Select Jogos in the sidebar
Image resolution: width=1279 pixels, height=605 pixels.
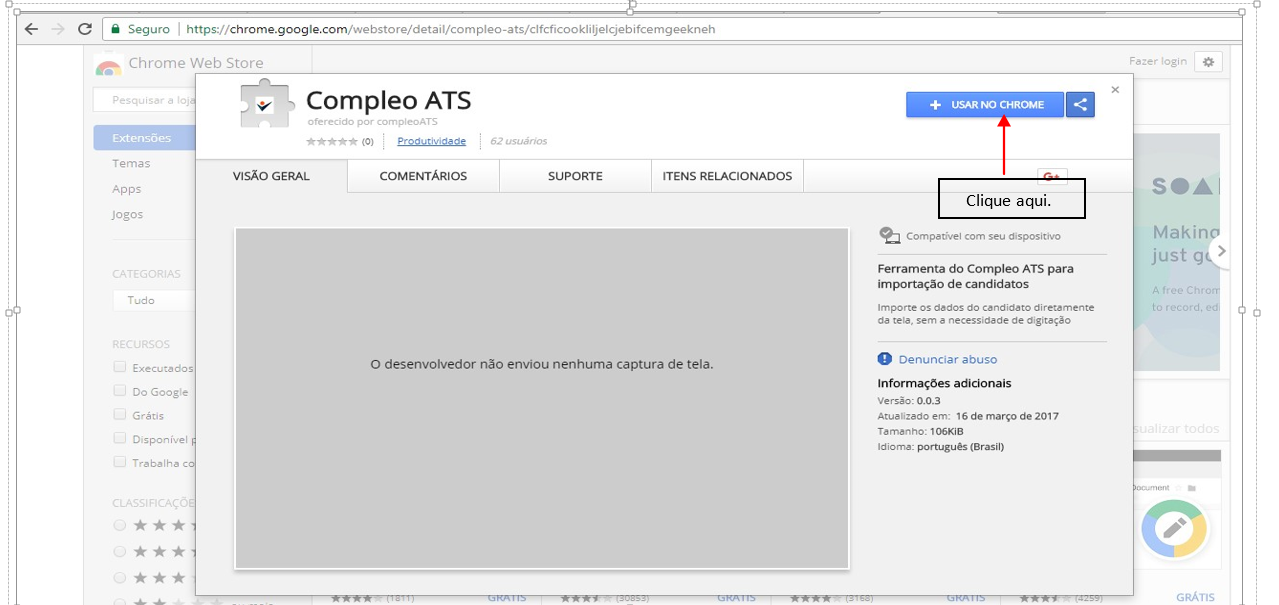[128, 214]
